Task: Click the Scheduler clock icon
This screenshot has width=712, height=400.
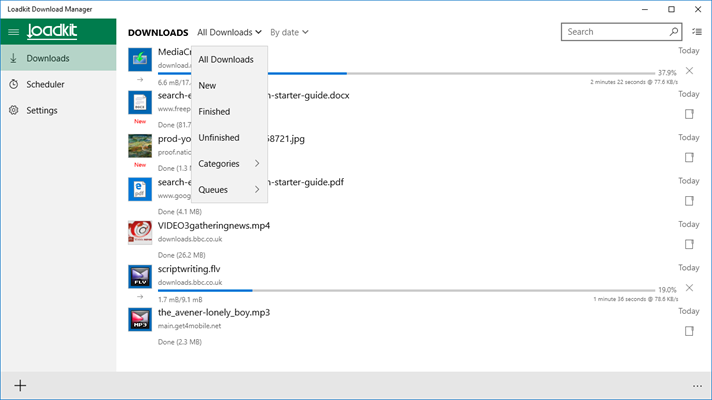Action: click(14, 84)
